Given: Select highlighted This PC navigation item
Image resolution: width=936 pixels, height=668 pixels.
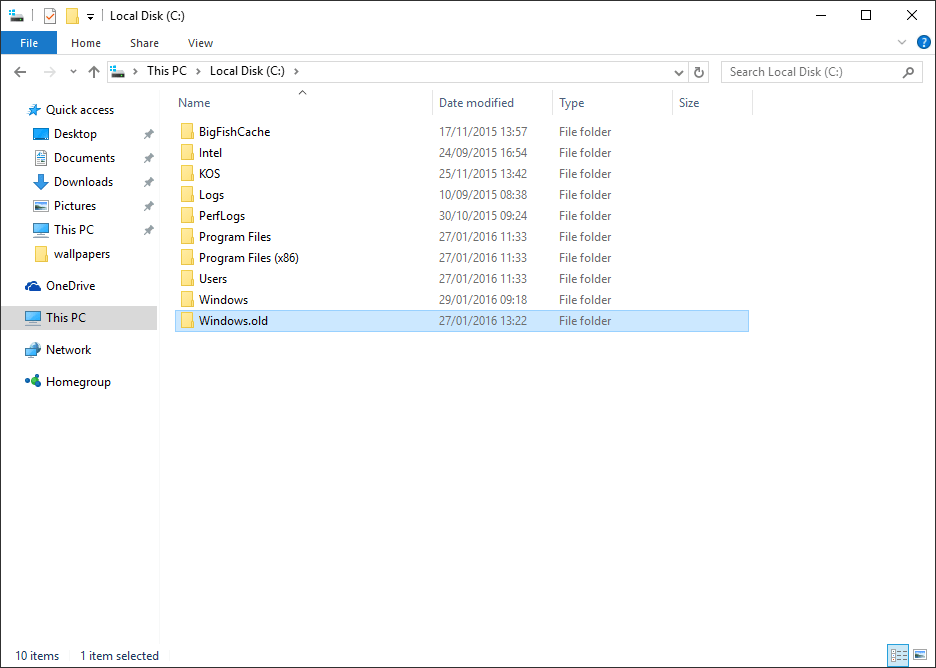Looking at the screenshot, I should pos(79,318).
